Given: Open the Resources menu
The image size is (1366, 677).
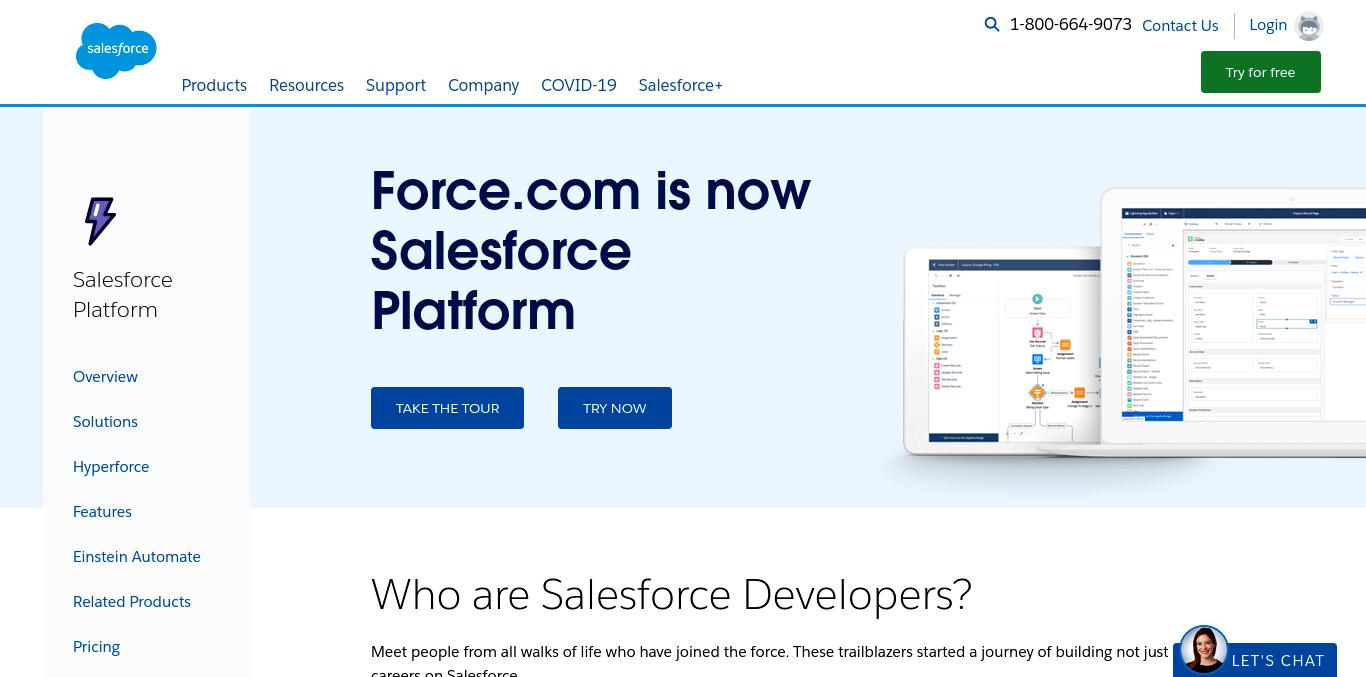Looking at the screenshot, I should click(306, 85).
